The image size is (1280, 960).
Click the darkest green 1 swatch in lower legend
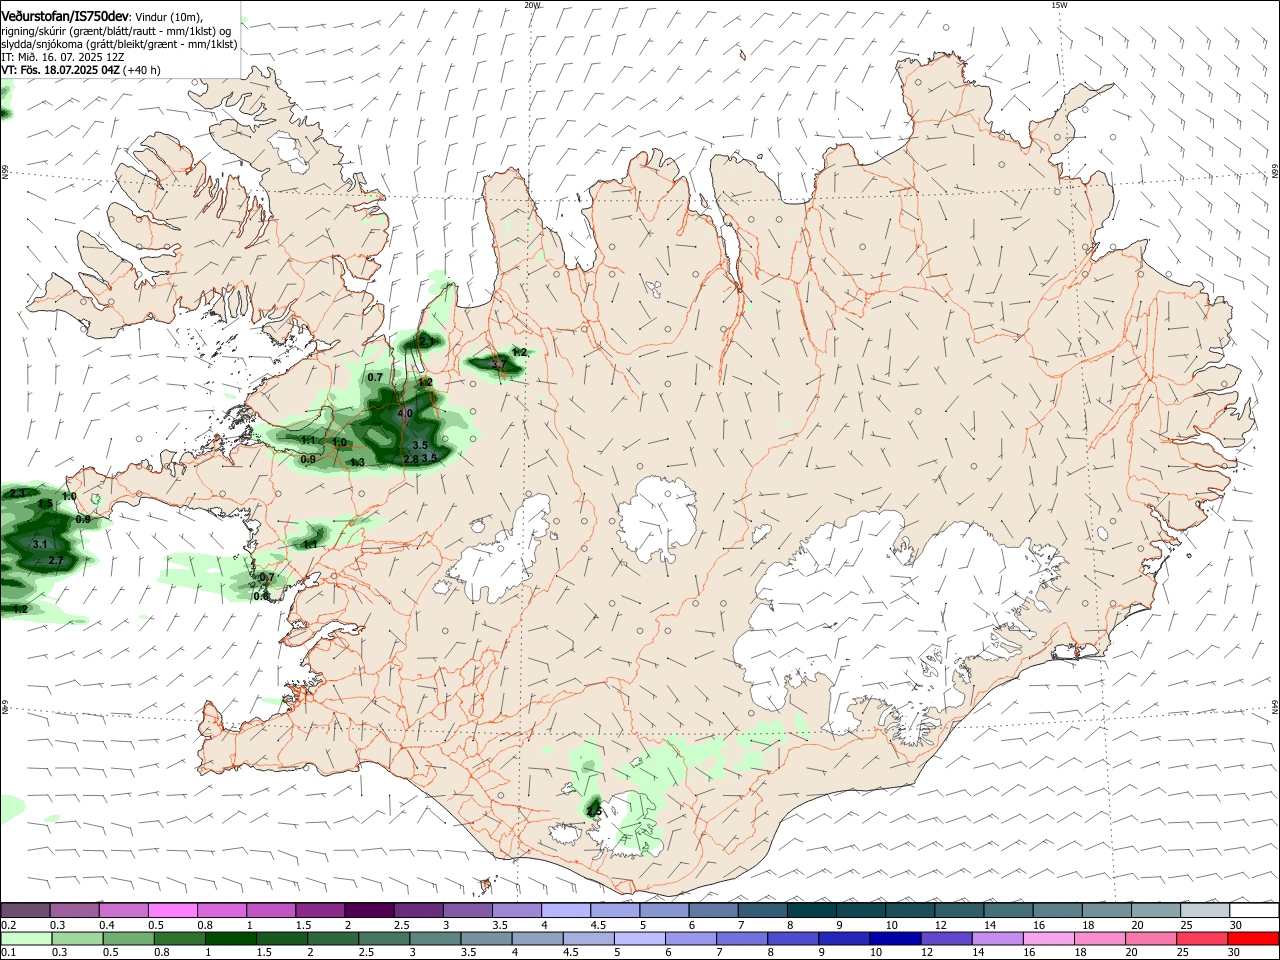[231, 939]
